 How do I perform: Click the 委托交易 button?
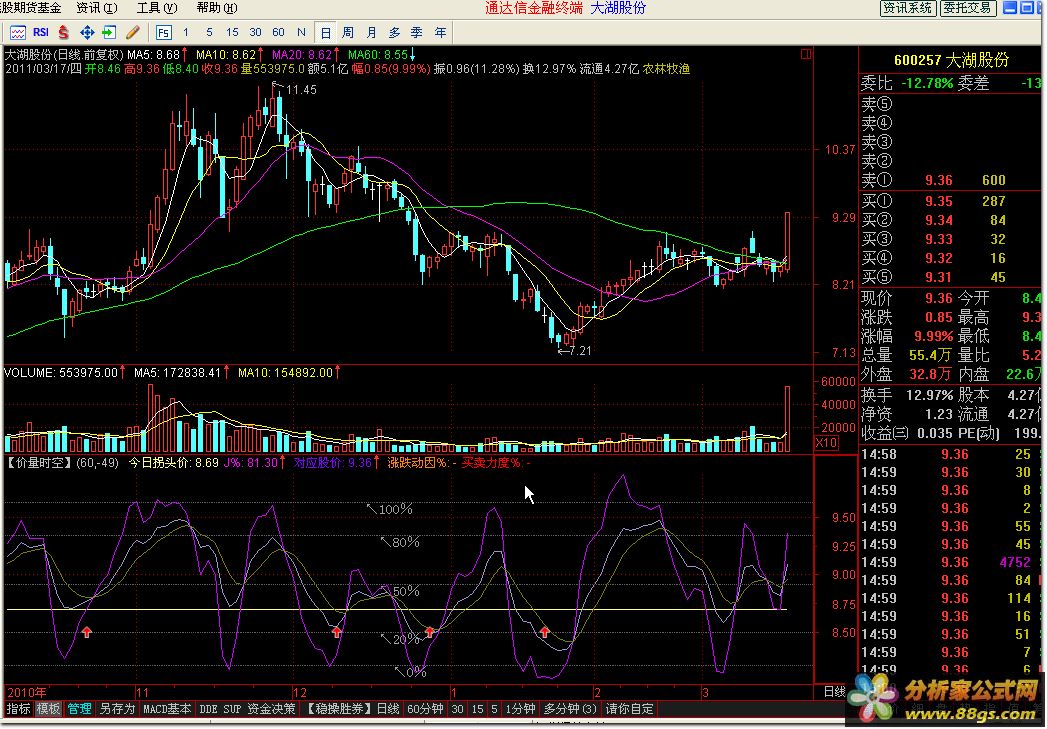click(968, 8)
